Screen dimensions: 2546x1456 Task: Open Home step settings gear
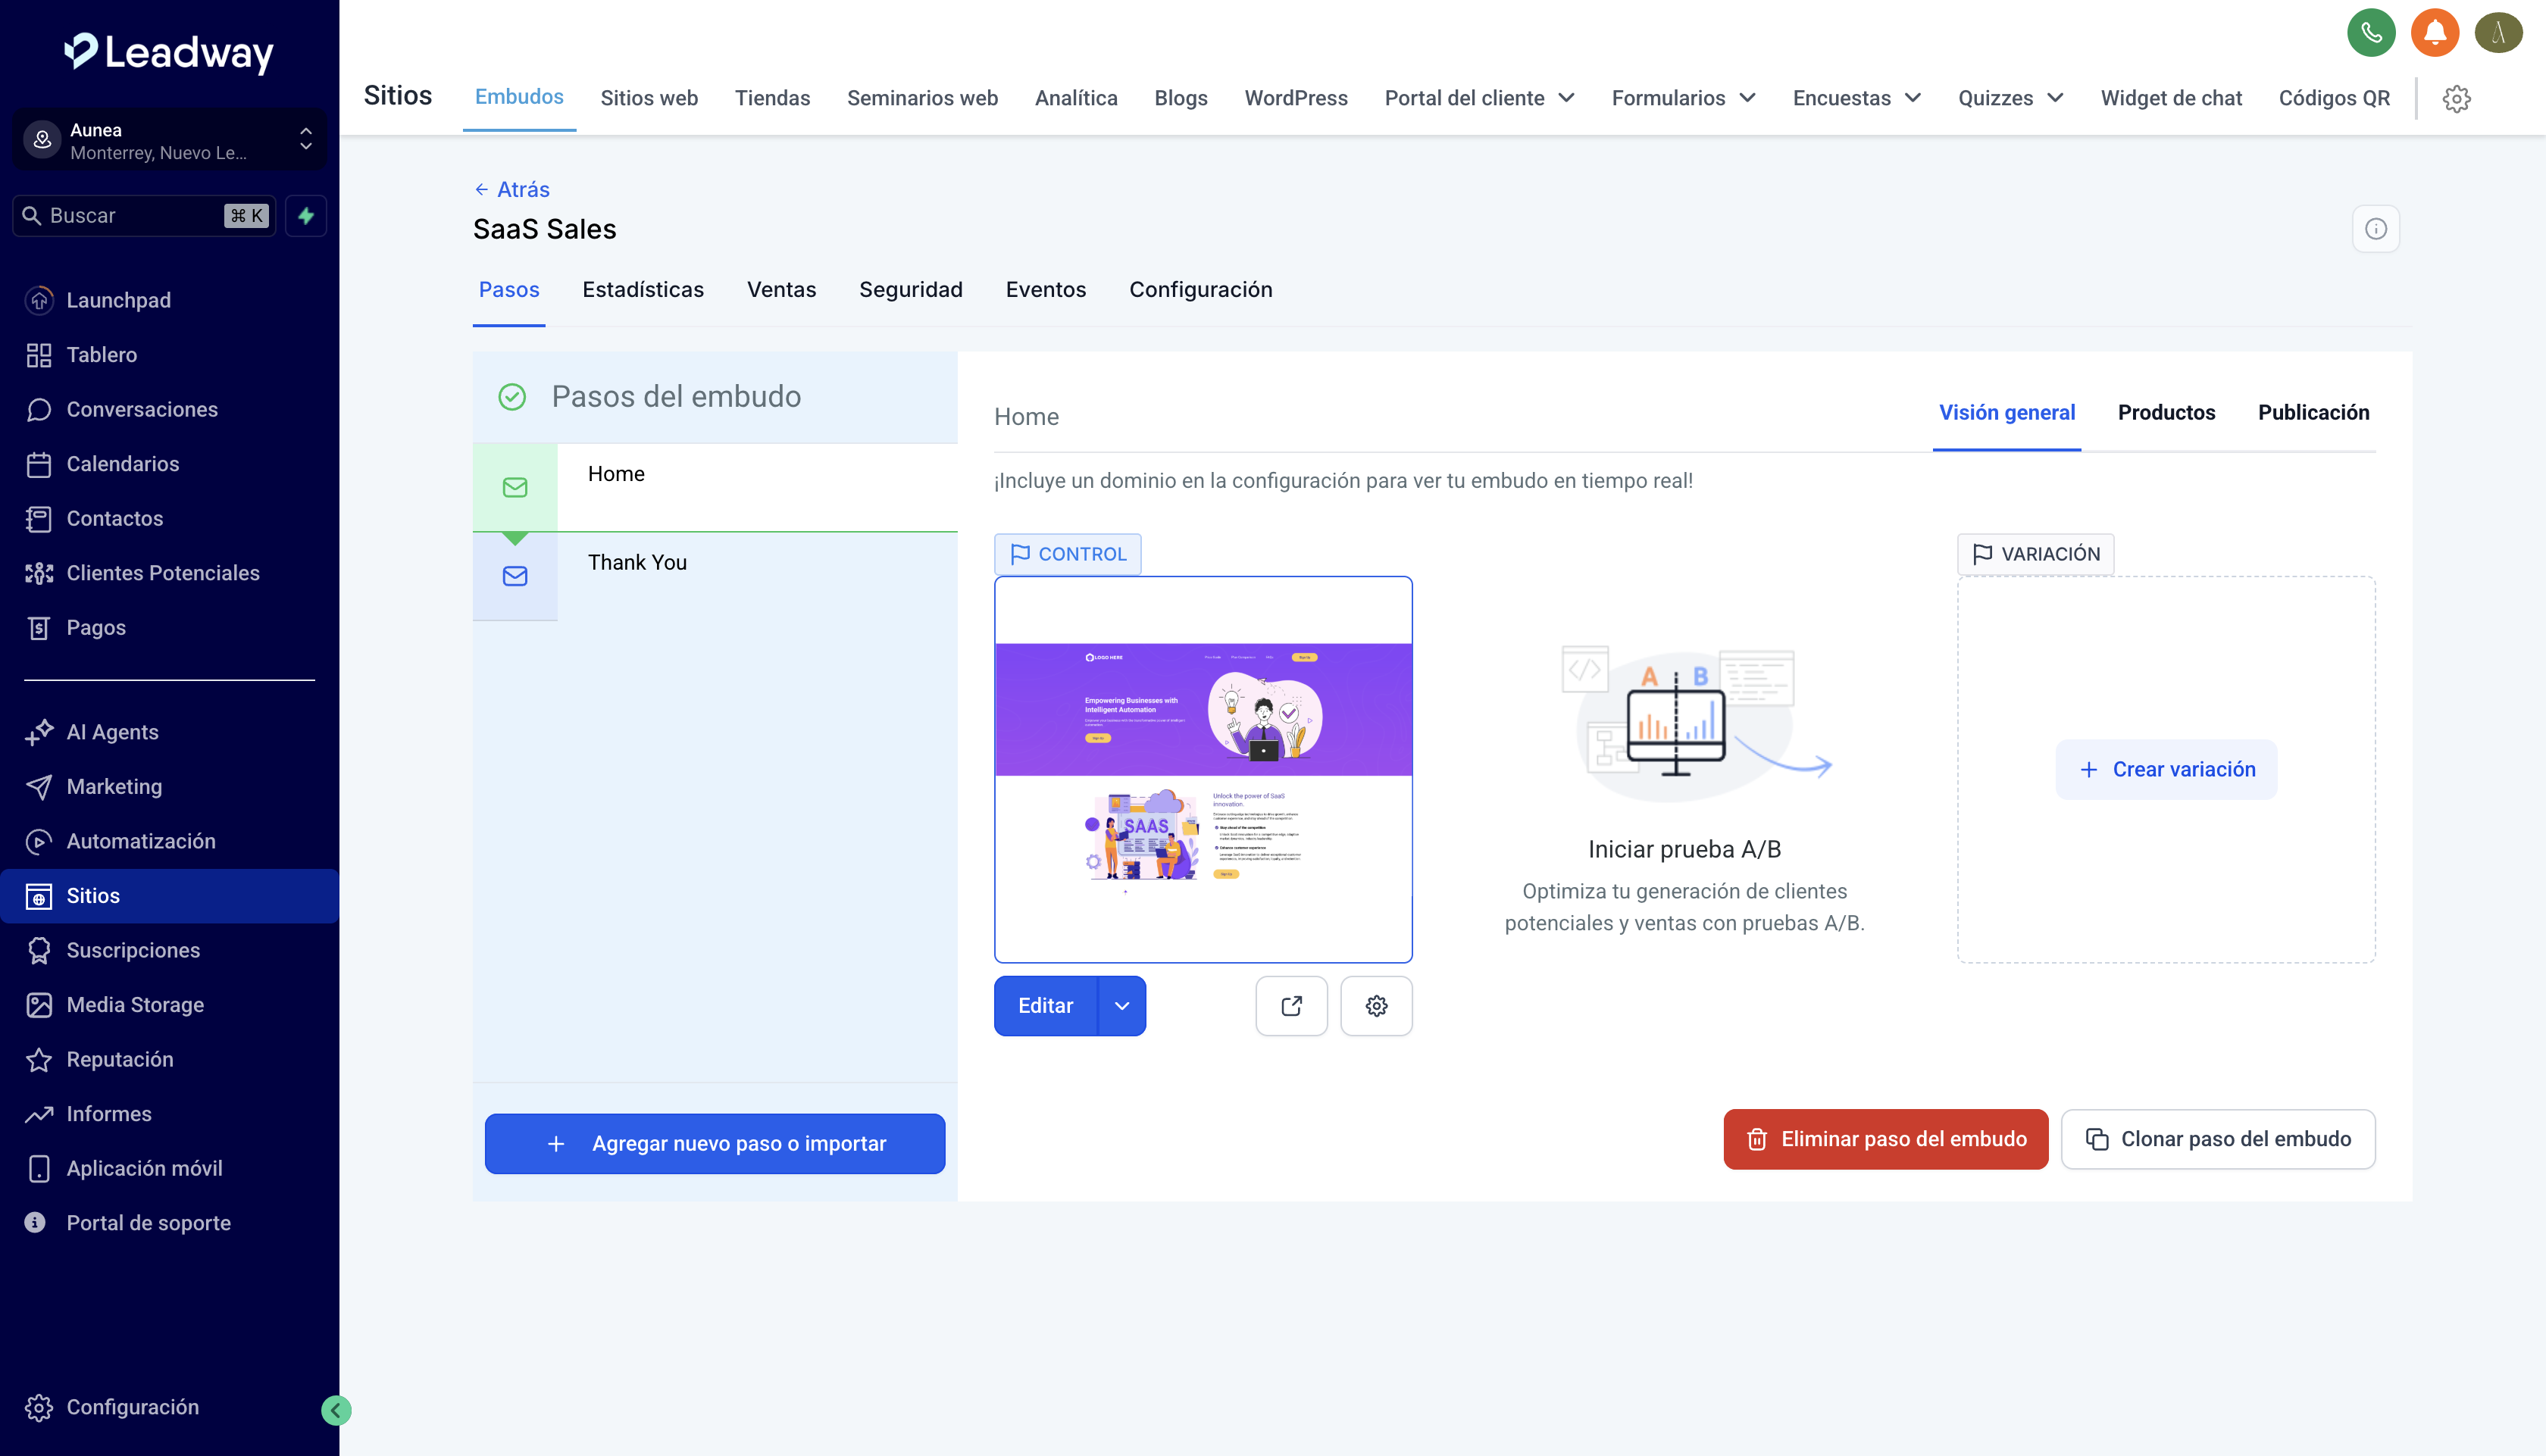point(1376,1005)
